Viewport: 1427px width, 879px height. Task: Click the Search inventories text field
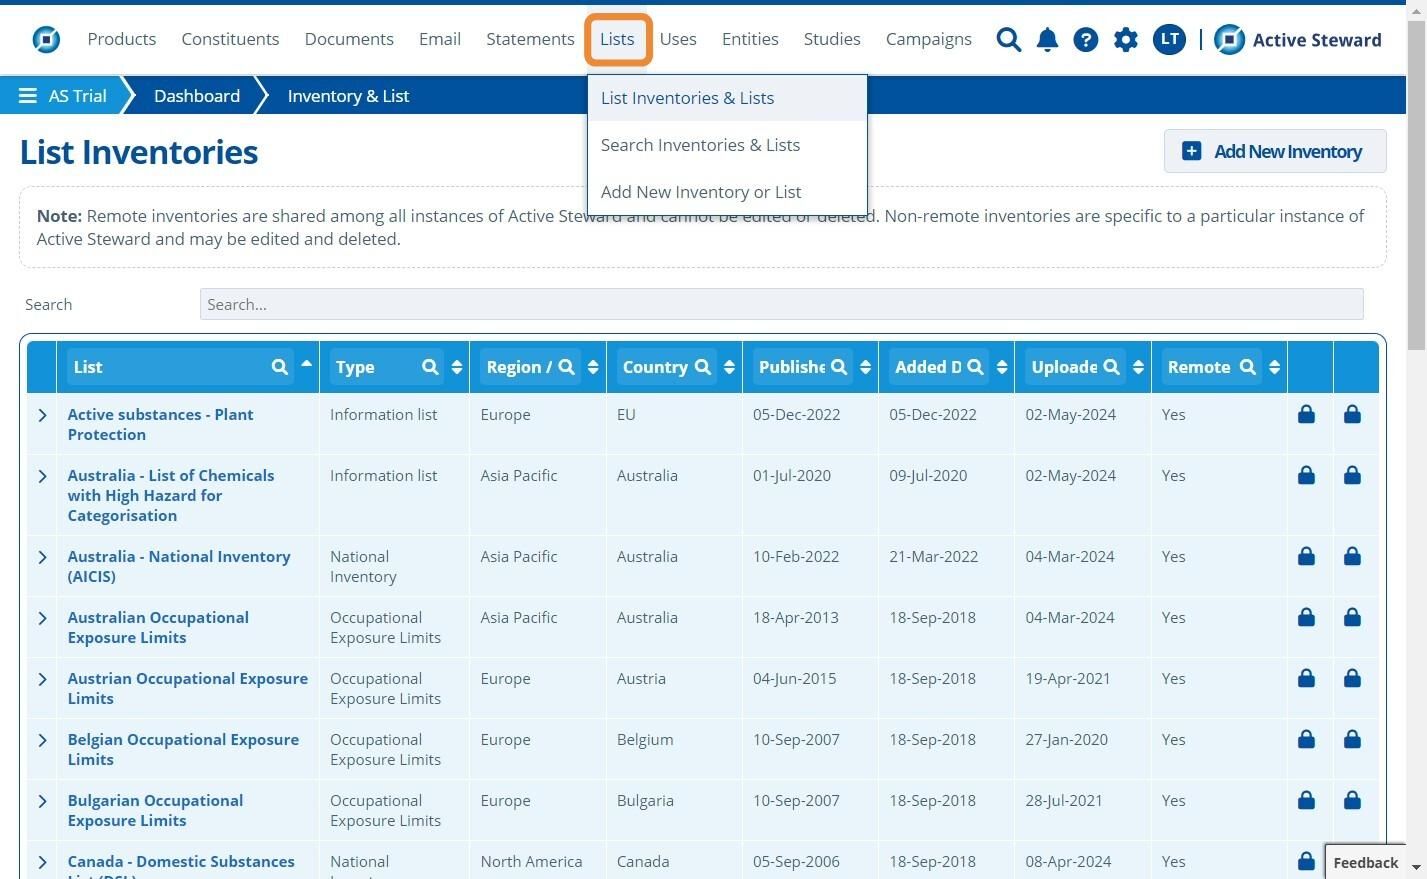(781, 304)
